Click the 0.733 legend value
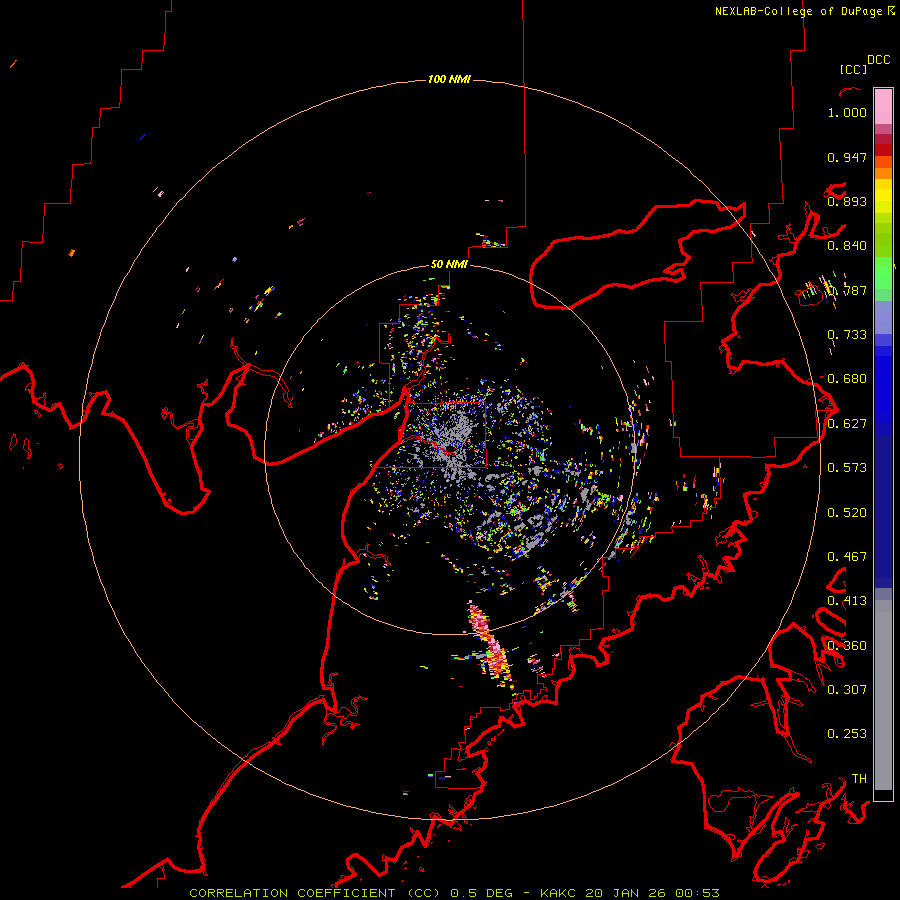 [847, 335]
